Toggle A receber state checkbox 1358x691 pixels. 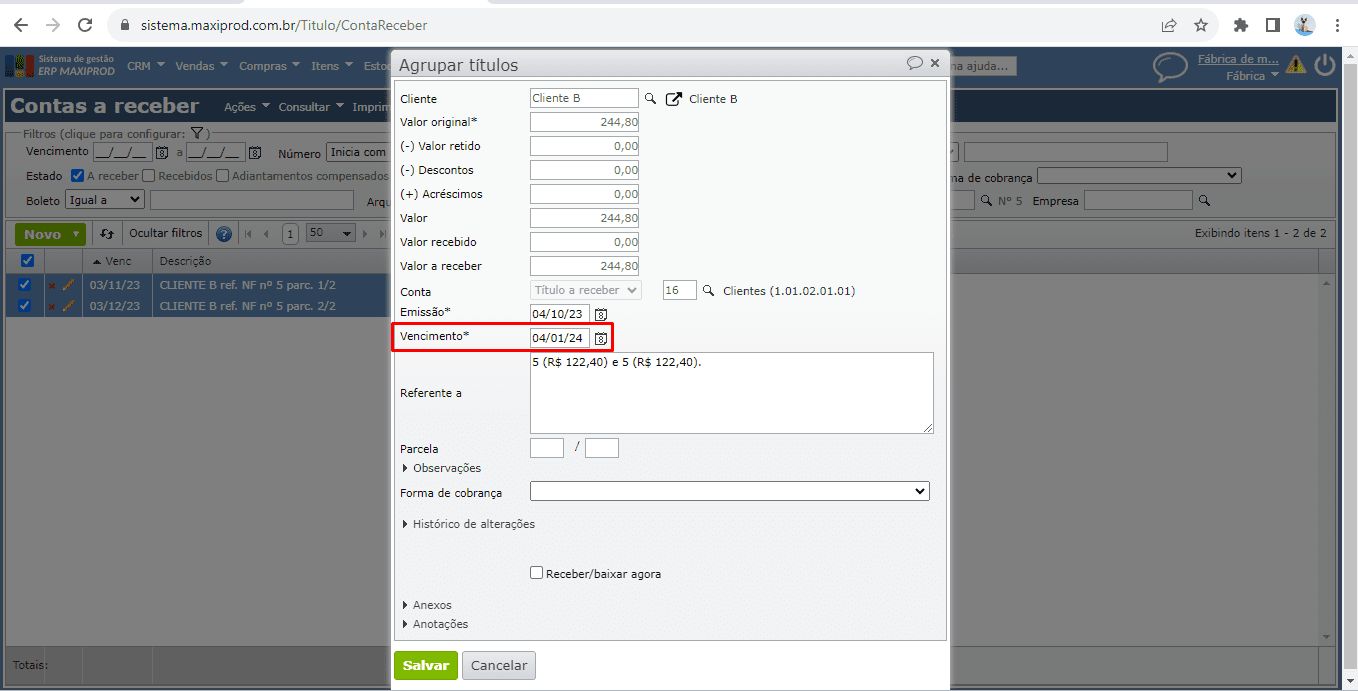(x=77, y=176)
